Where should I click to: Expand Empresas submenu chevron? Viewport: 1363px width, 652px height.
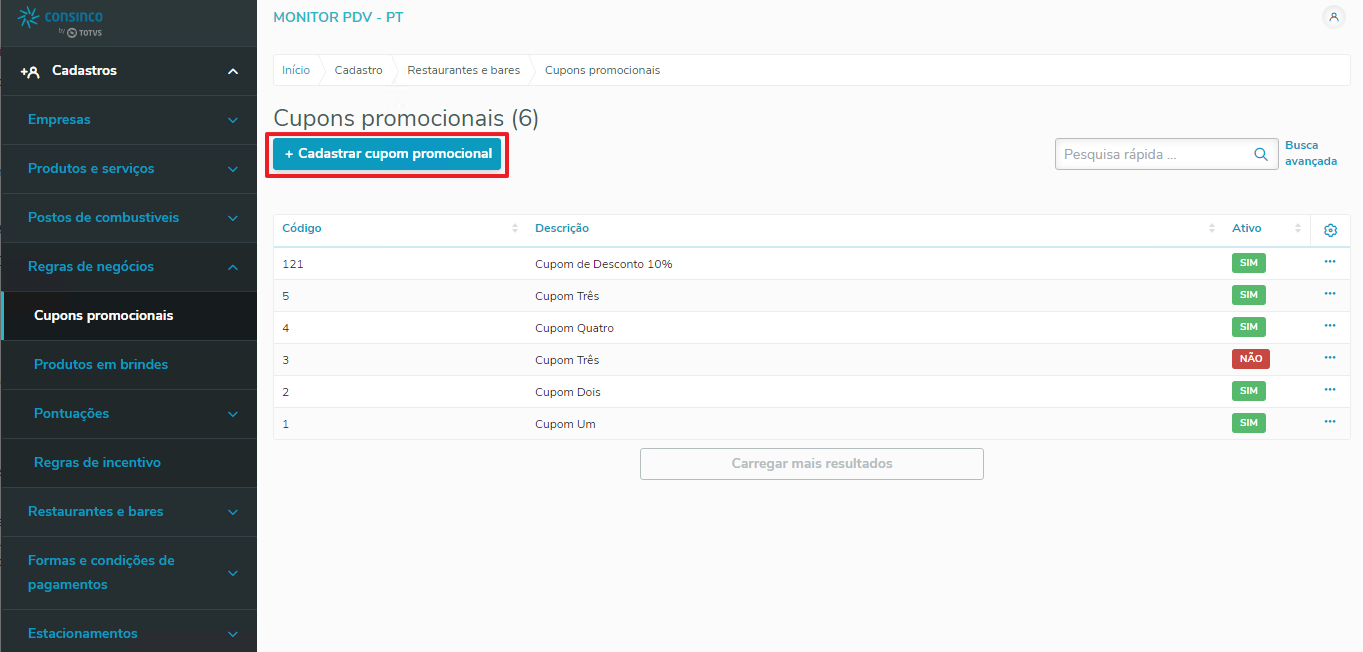pos(233,120)
